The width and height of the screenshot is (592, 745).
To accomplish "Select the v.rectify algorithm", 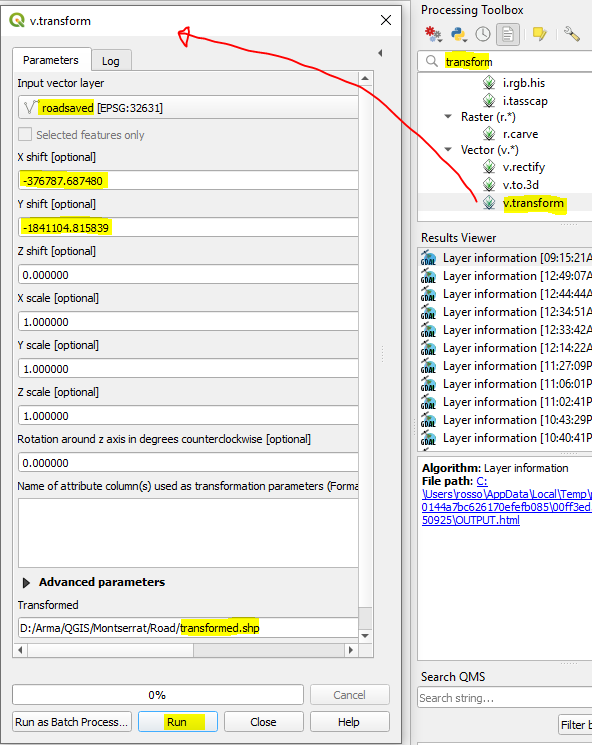I will pos(524,167).
